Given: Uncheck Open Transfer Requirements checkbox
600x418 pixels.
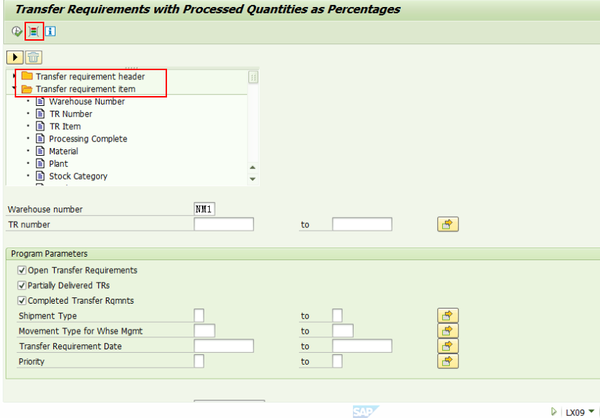Looking at the screenshot, I should coord(22,270).
